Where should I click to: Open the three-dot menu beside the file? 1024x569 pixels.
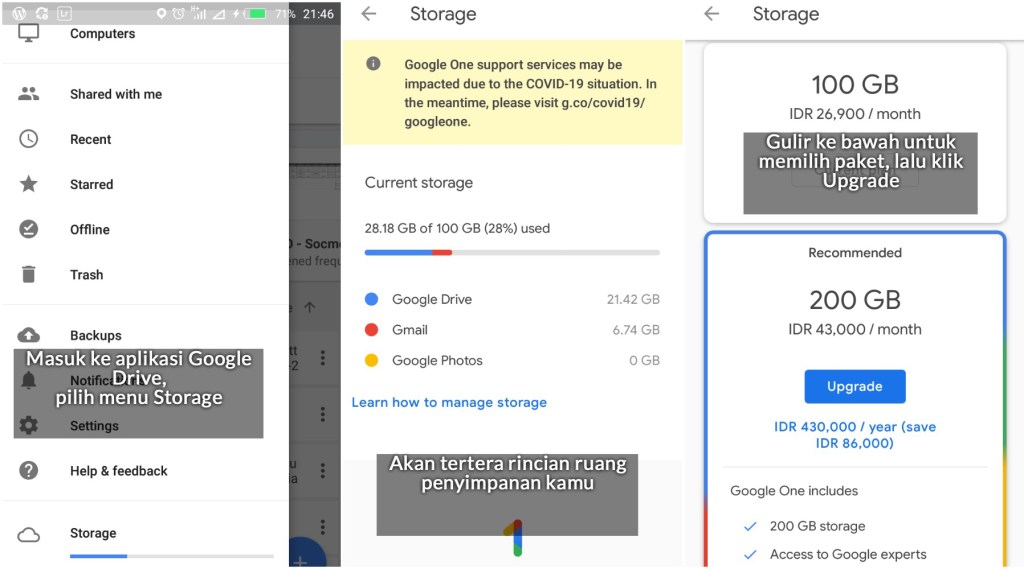pyautogui.click(x=322, y=357)
